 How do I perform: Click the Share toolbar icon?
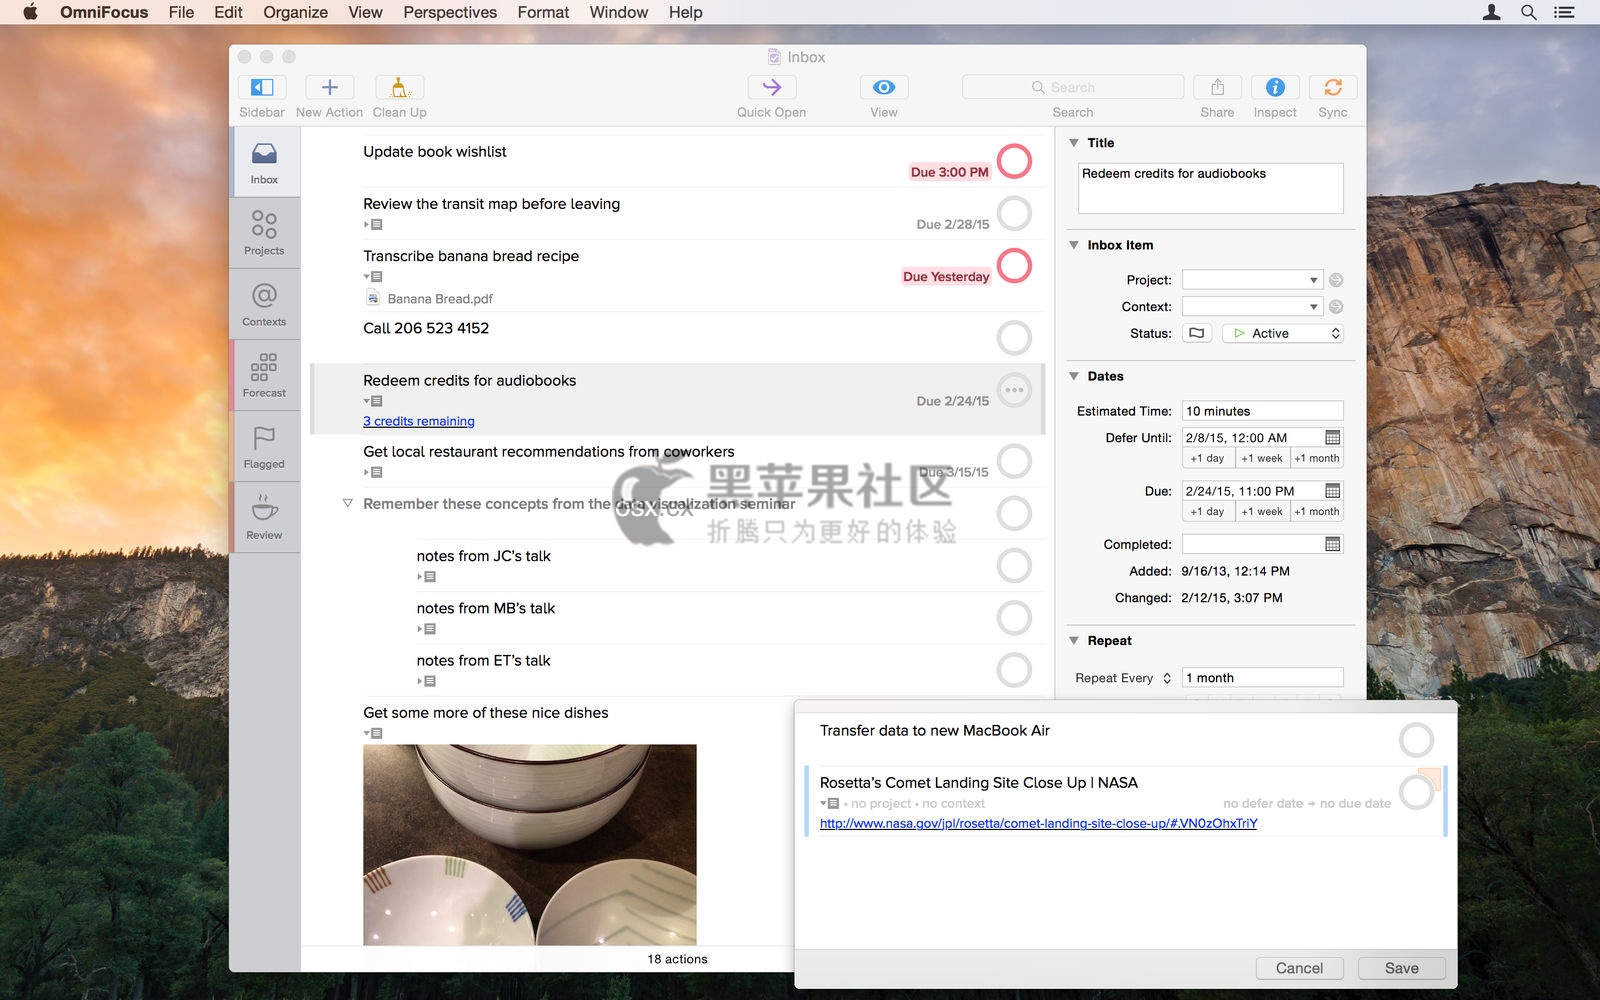1217,87
